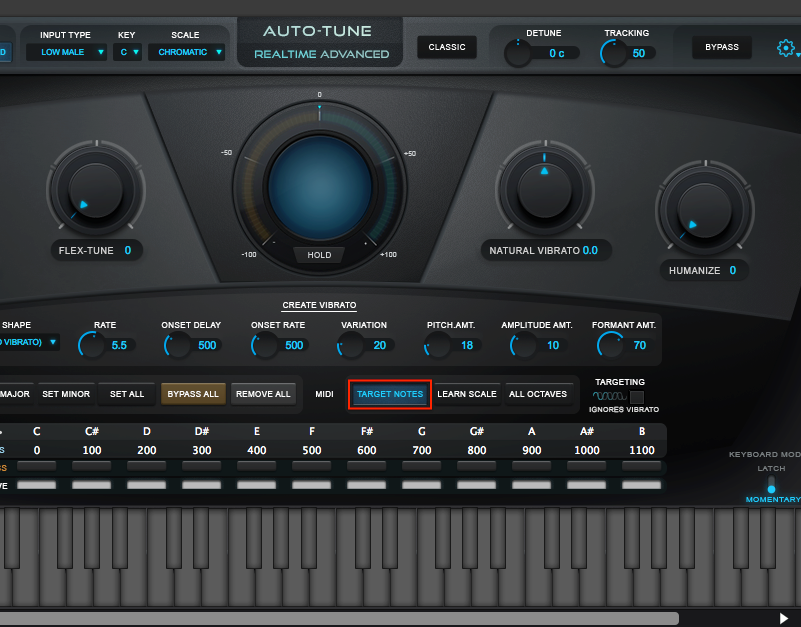Toggle remove for note F
This screenshot has height=627, width=801.
click(312, 485)
